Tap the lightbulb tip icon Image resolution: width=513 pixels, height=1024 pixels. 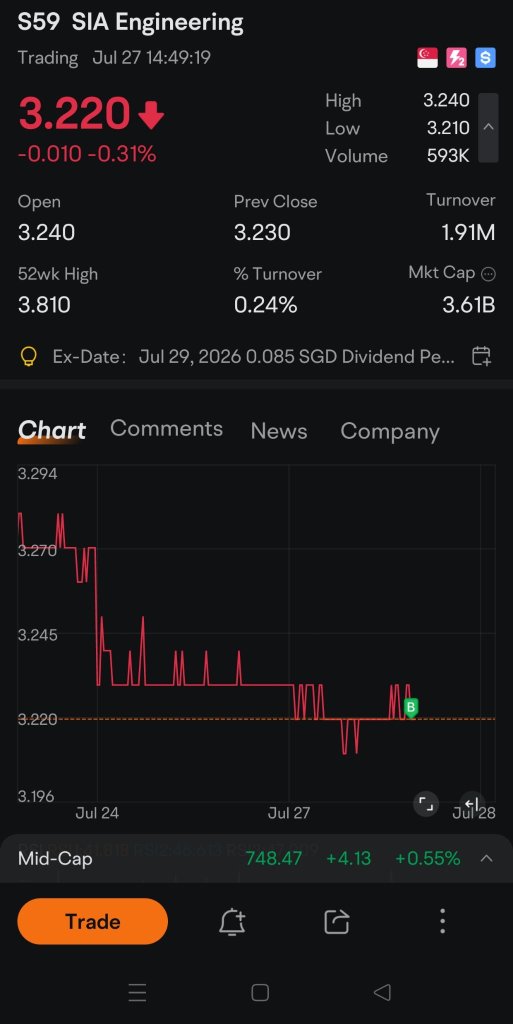(29, 357)
